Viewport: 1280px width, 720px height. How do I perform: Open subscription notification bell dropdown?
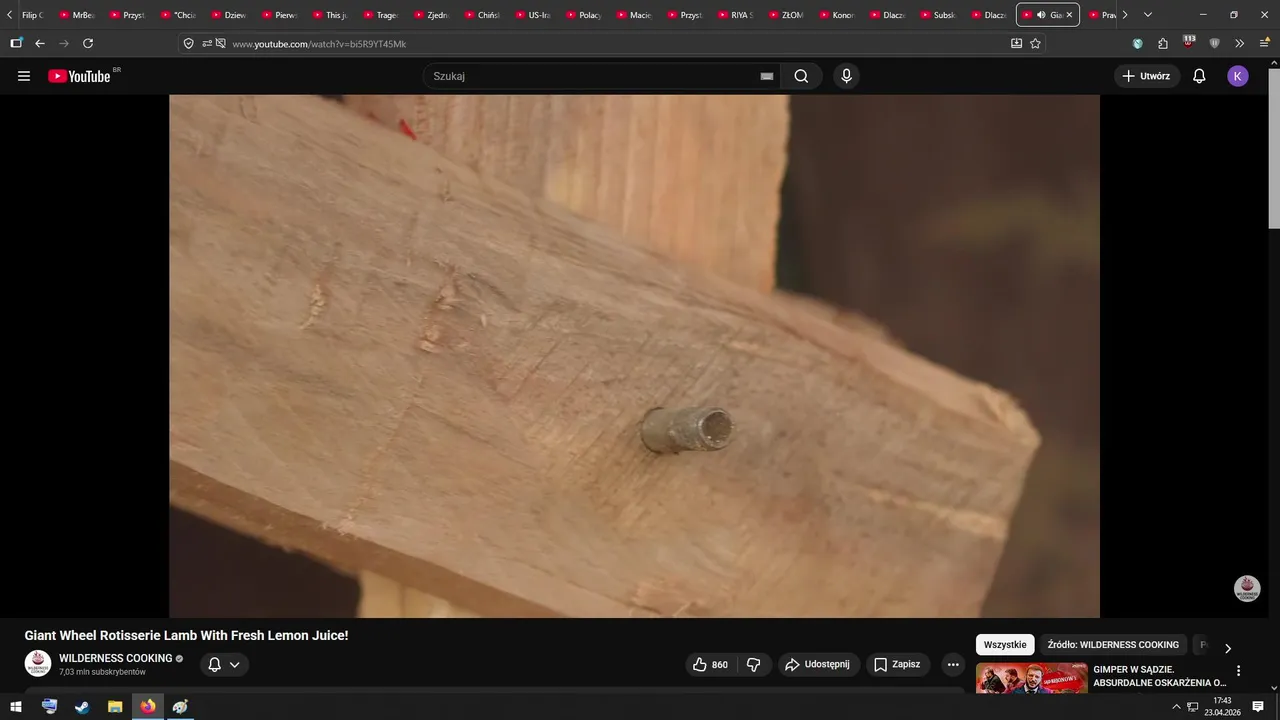coord(224,665)
